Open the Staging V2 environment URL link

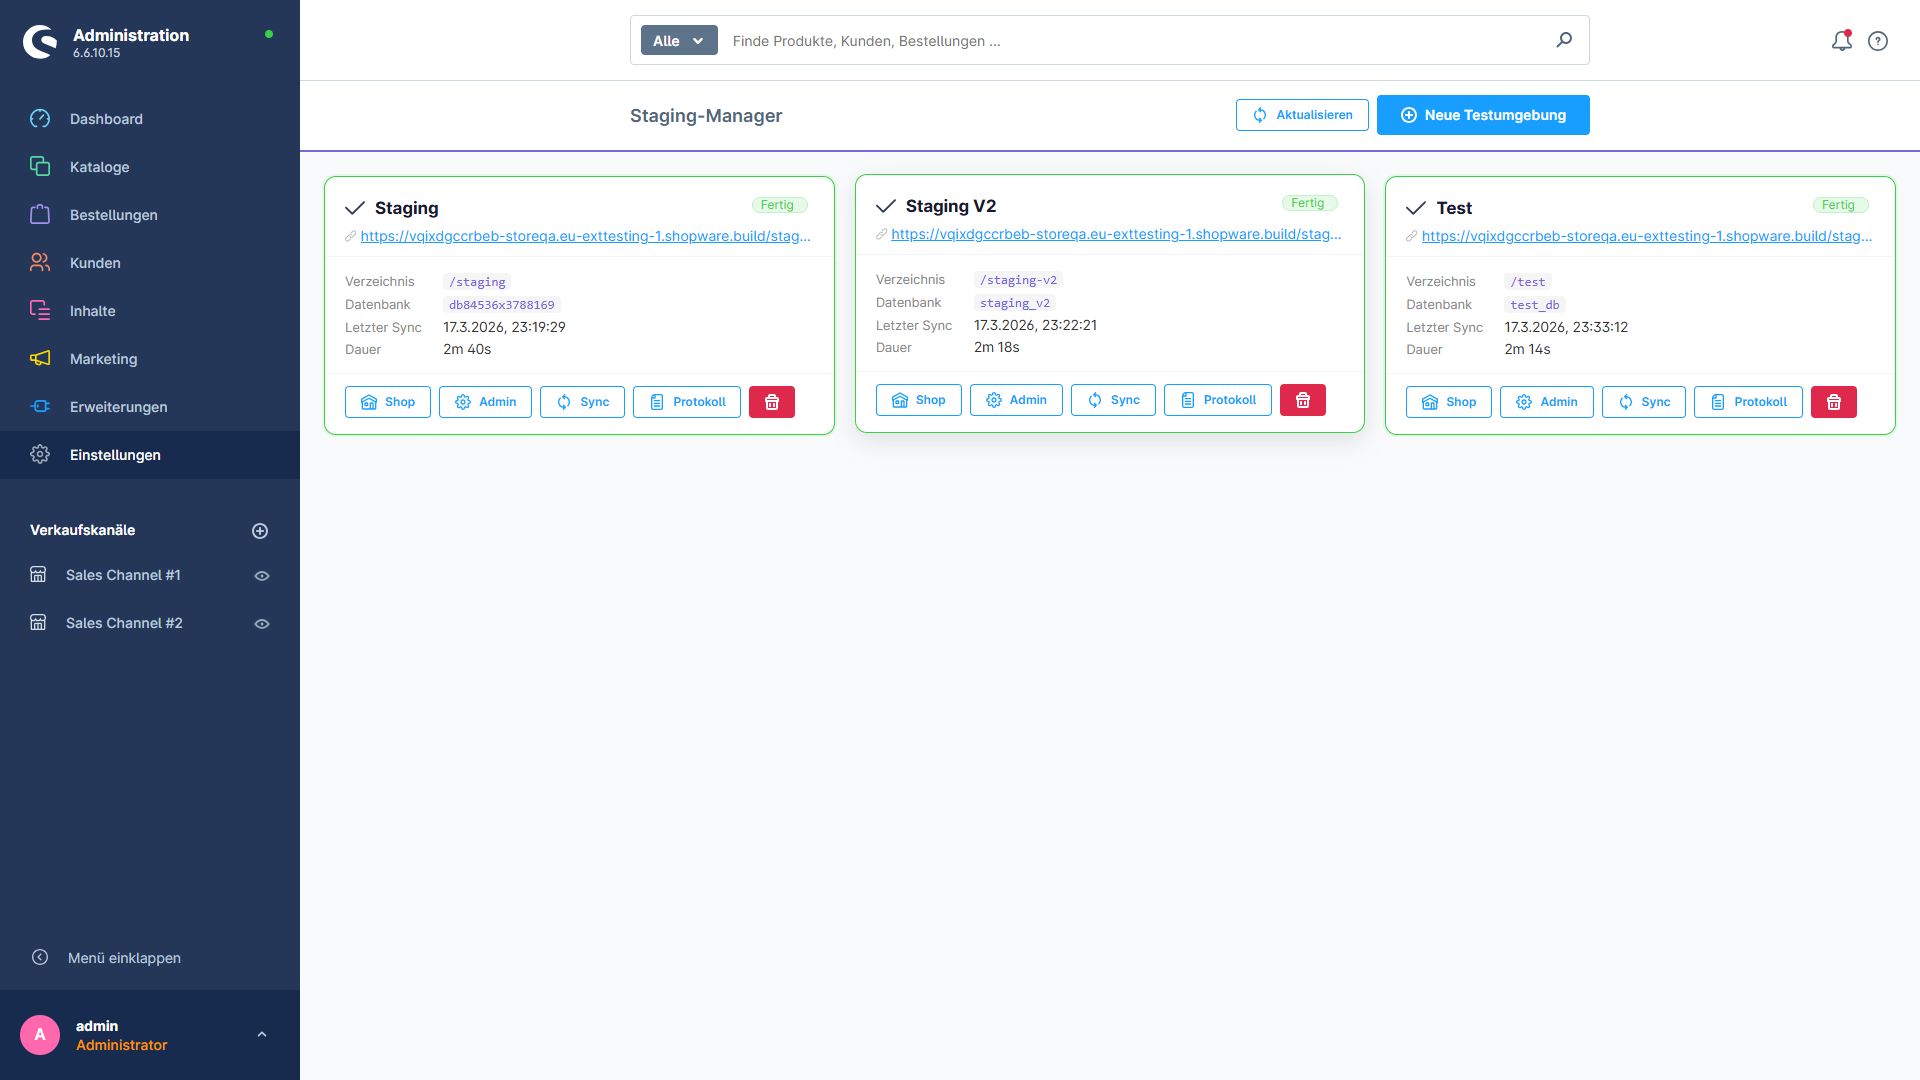coord(1116,234)
